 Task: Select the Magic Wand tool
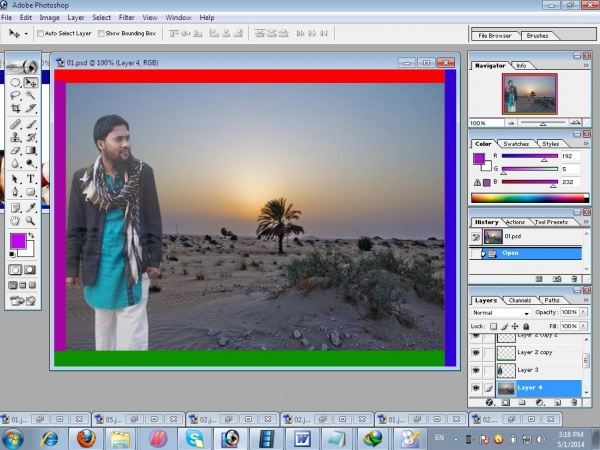pos(31,96)
